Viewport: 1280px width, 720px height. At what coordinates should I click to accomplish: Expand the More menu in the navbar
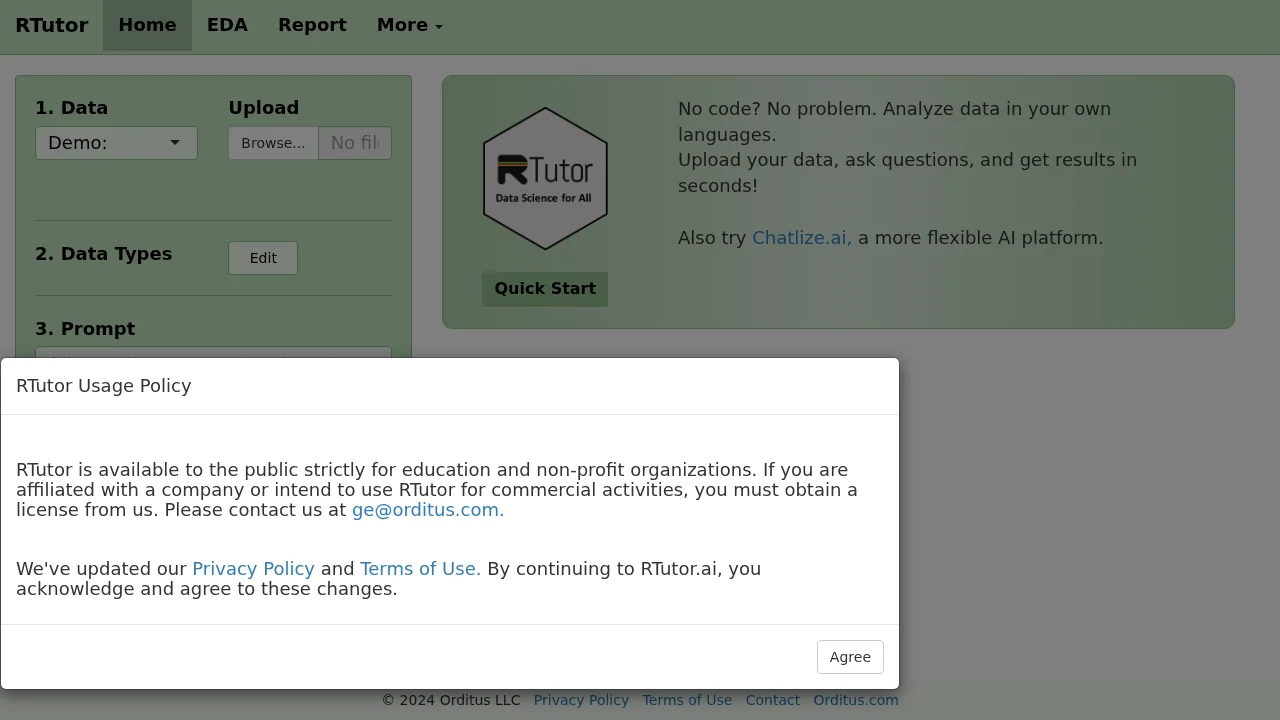pyautogui.click(x=408, y=25)
